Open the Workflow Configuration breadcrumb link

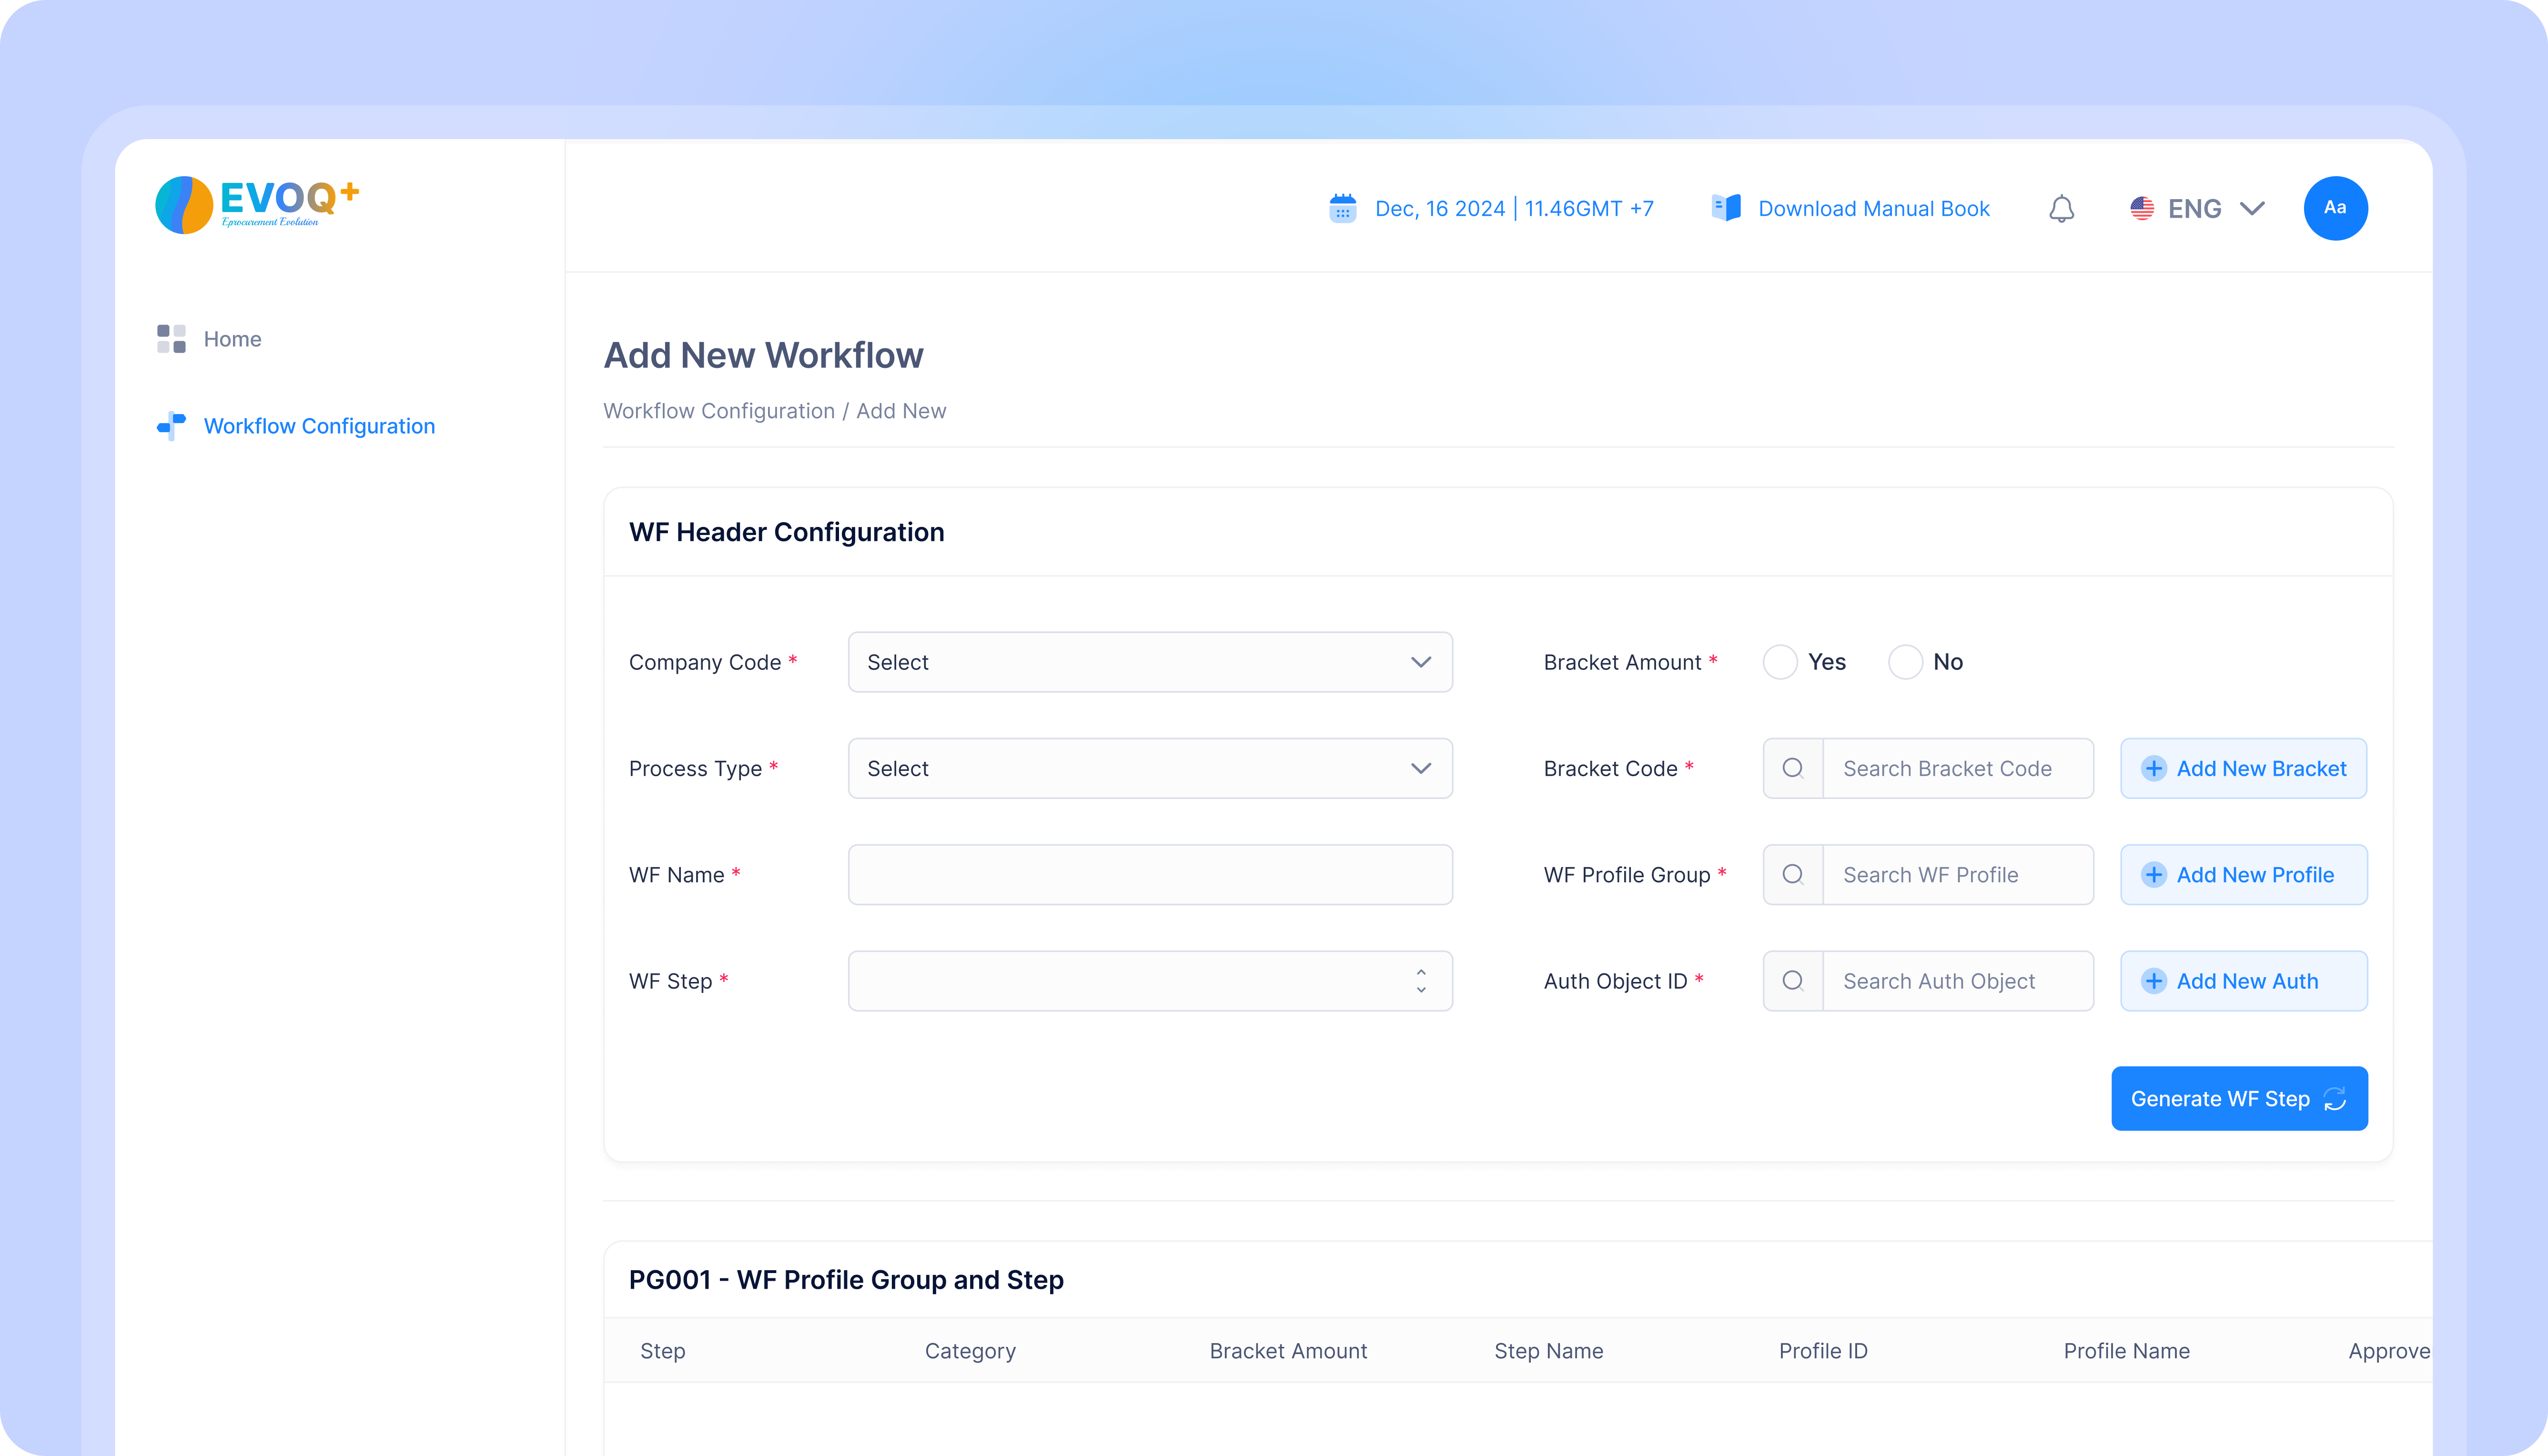tap(718, 411)
